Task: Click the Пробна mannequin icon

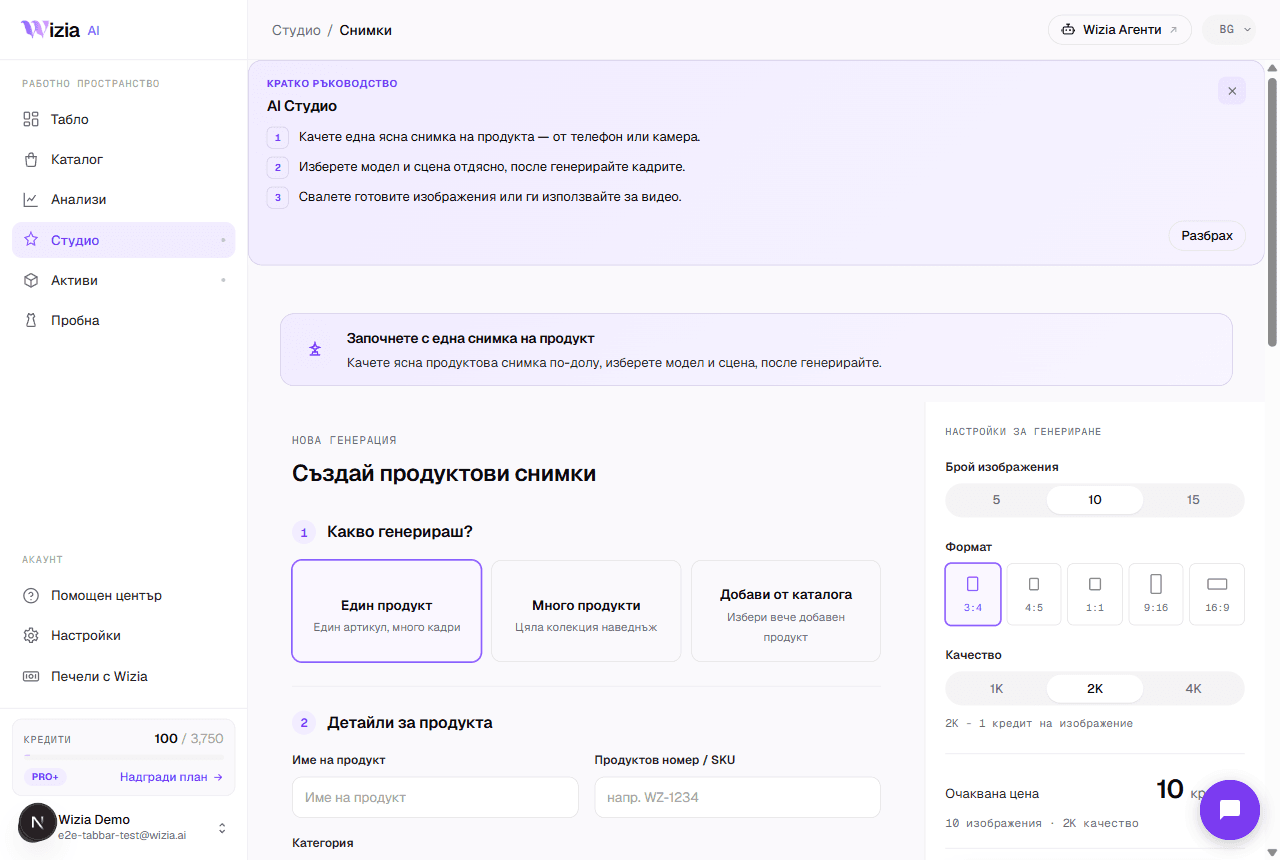Action: tap(31, 320)
